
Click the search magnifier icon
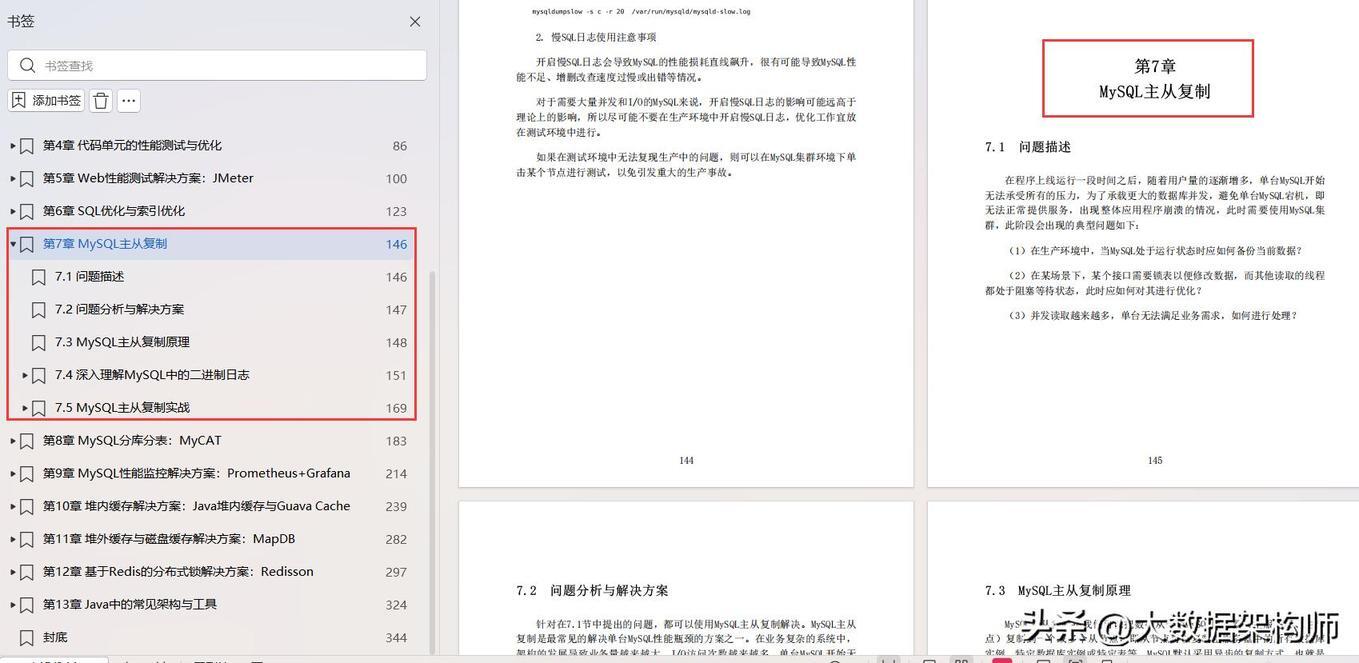coord(27,65)
